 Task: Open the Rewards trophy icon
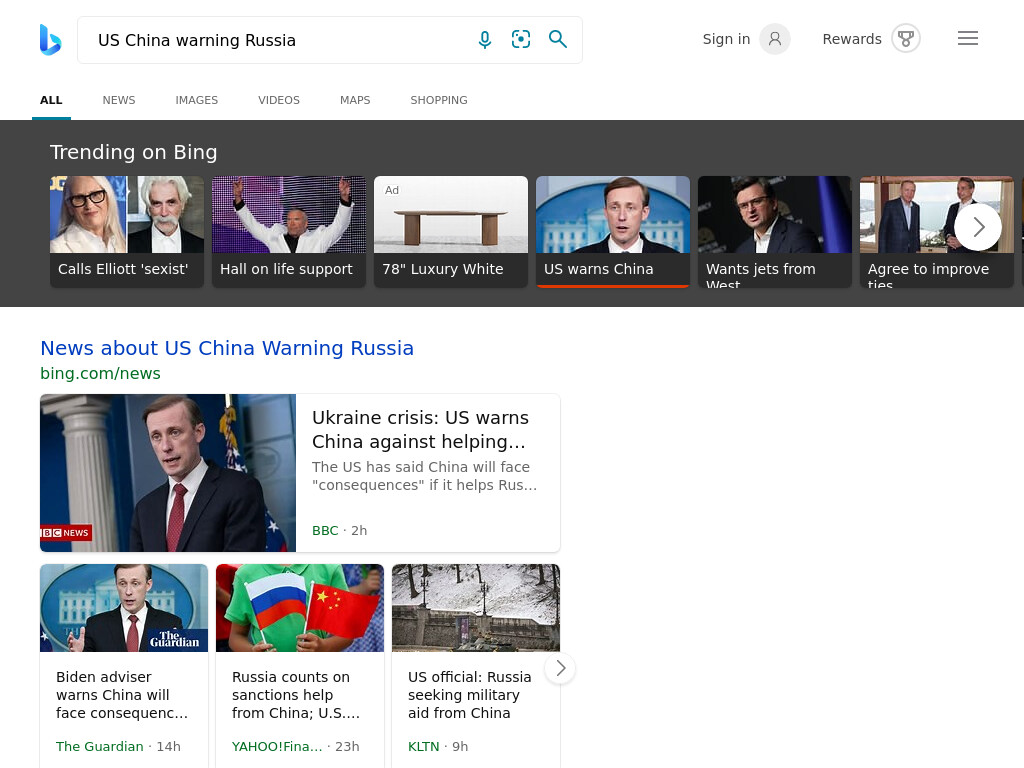click(x=906, y=39)
